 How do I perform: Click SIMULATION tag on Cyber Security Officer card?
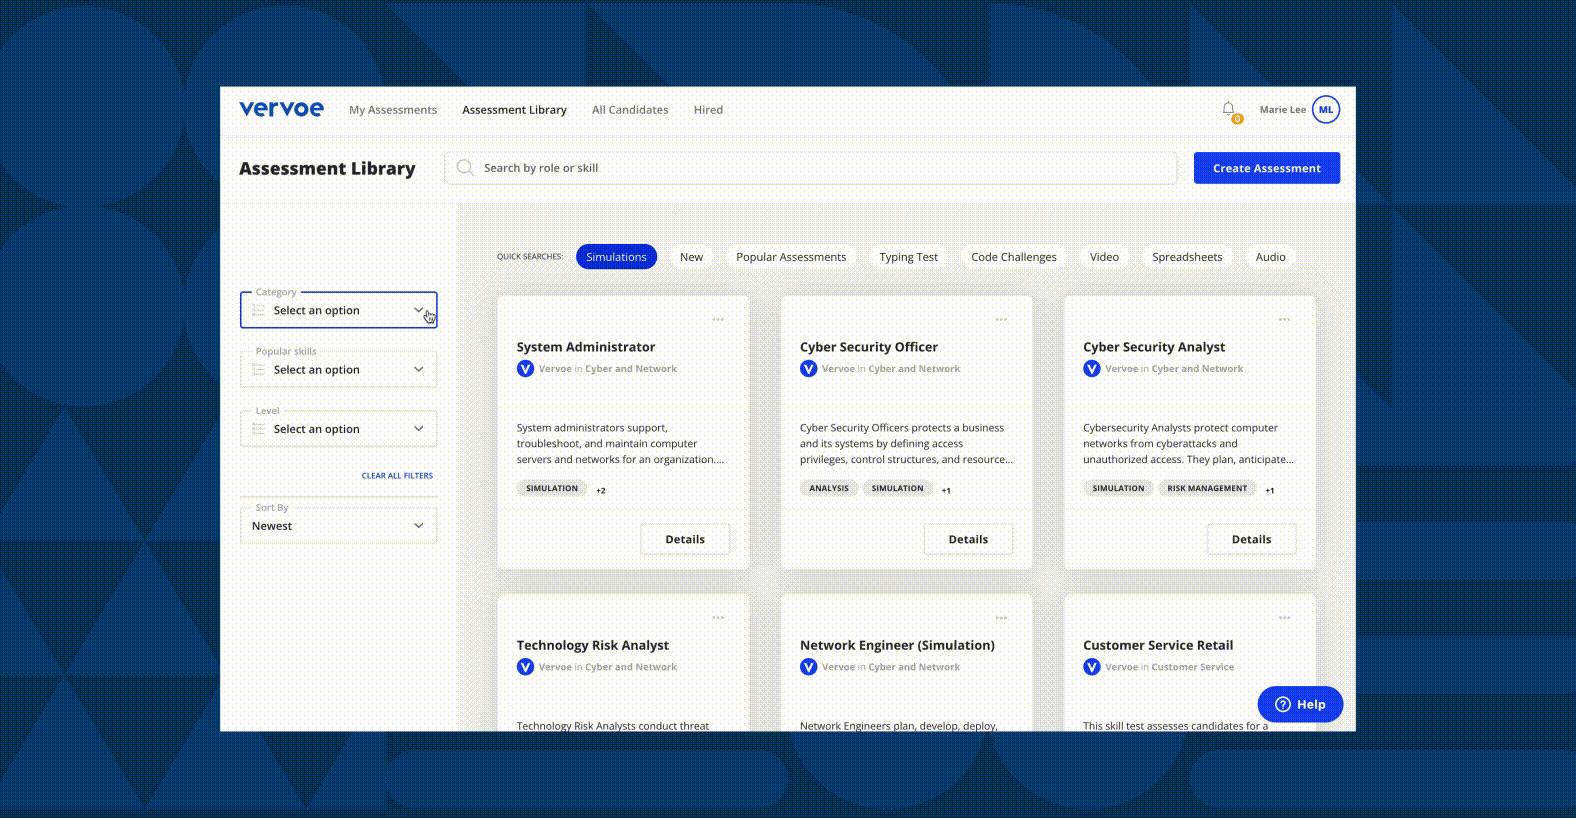click(897, 488)
